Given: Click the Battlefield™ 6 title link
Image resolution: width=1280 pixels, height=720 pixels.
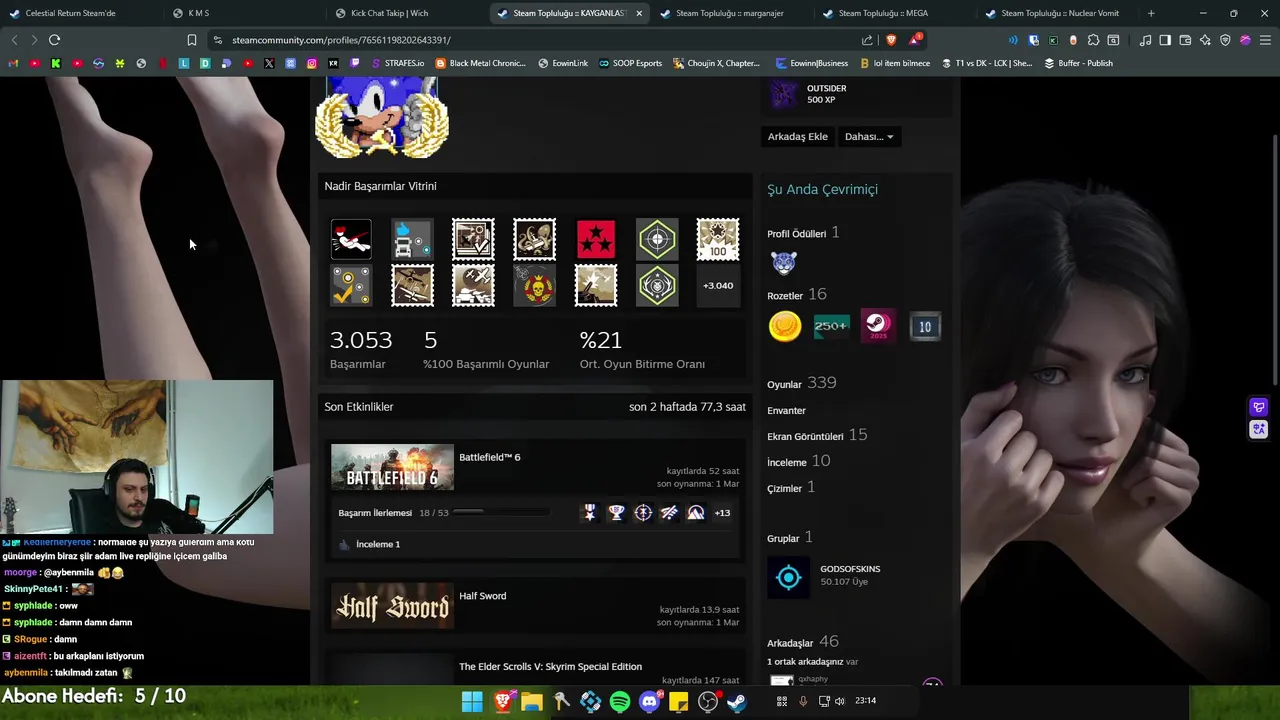Looking at the screenshot, I should pos(490,457).
